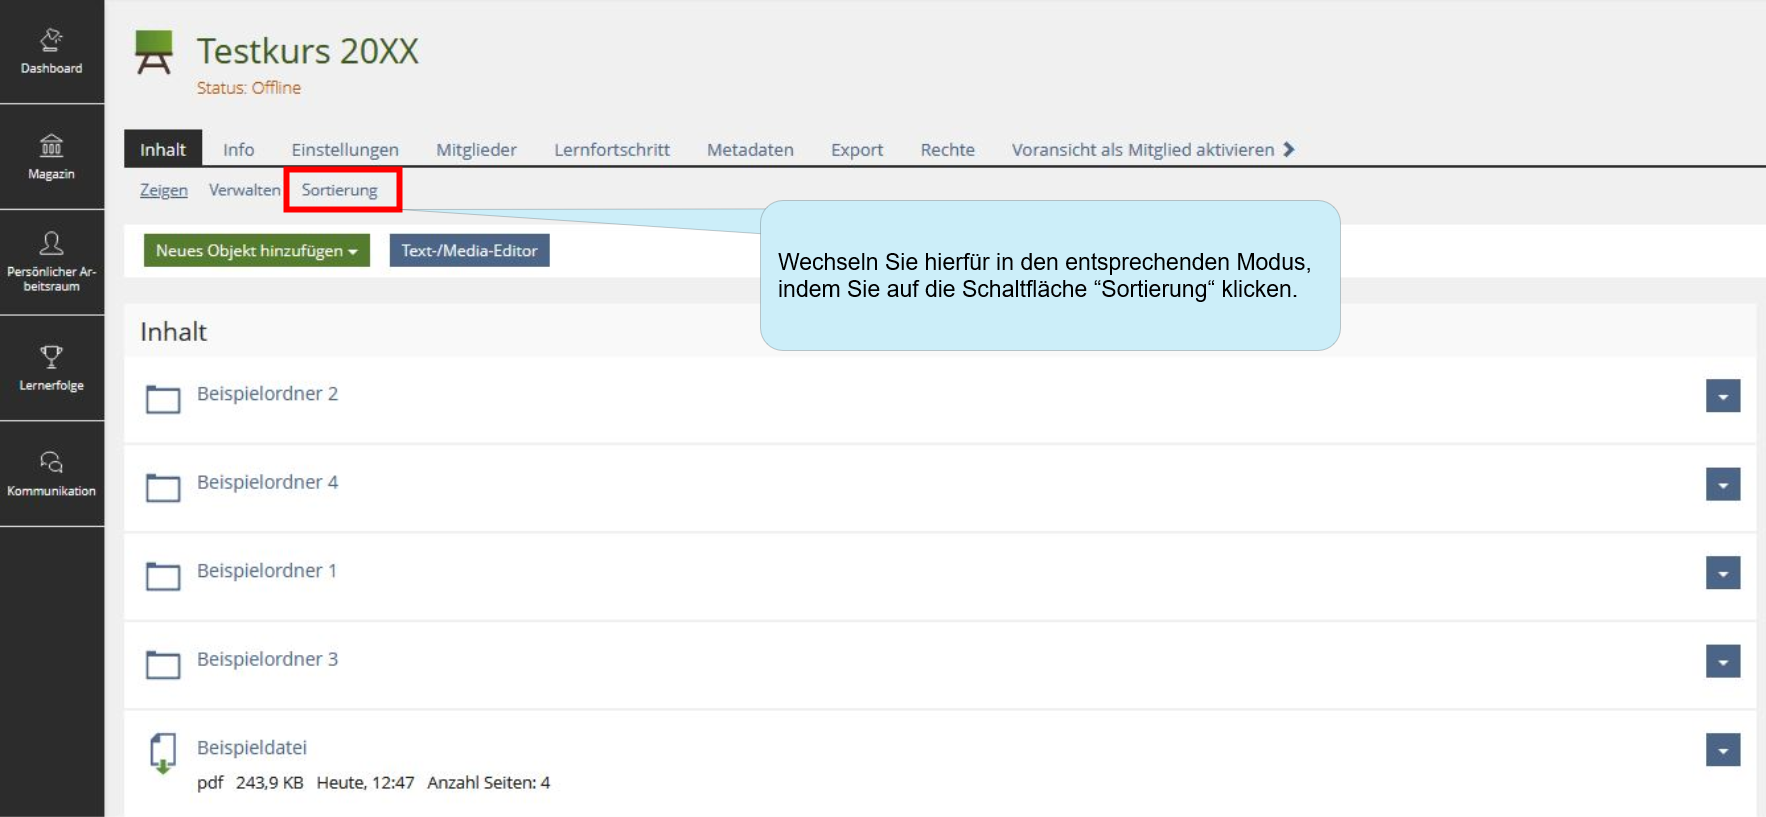Click arrow after Voransicht als Mitglied aktivieren
Viewport: 1766px width, 817px height.
point(1289,149)
